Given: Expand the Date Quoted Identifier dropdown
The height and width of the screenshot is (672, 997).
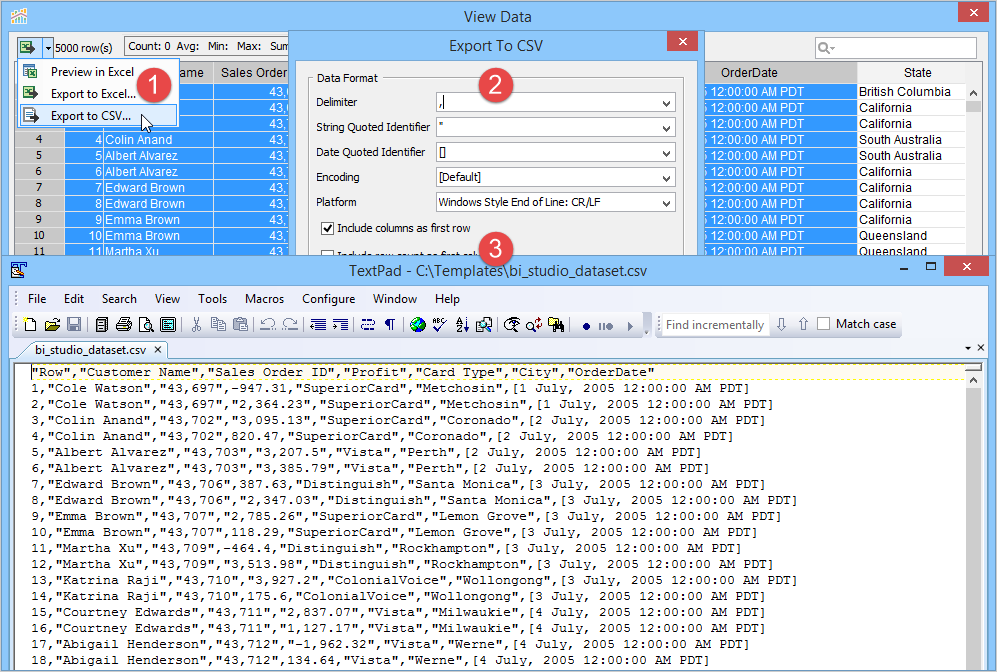Looking at the screenshot, I should pos(666,153).
